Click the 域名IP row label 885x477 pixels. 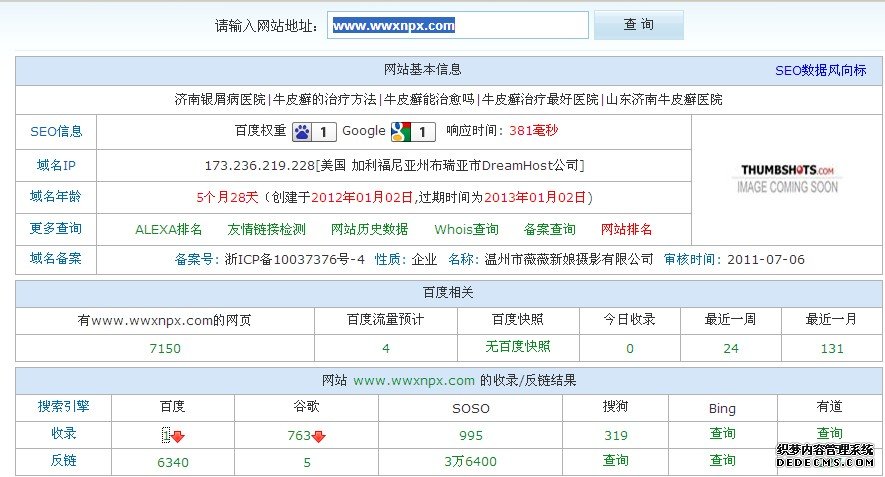click(56, 165)
